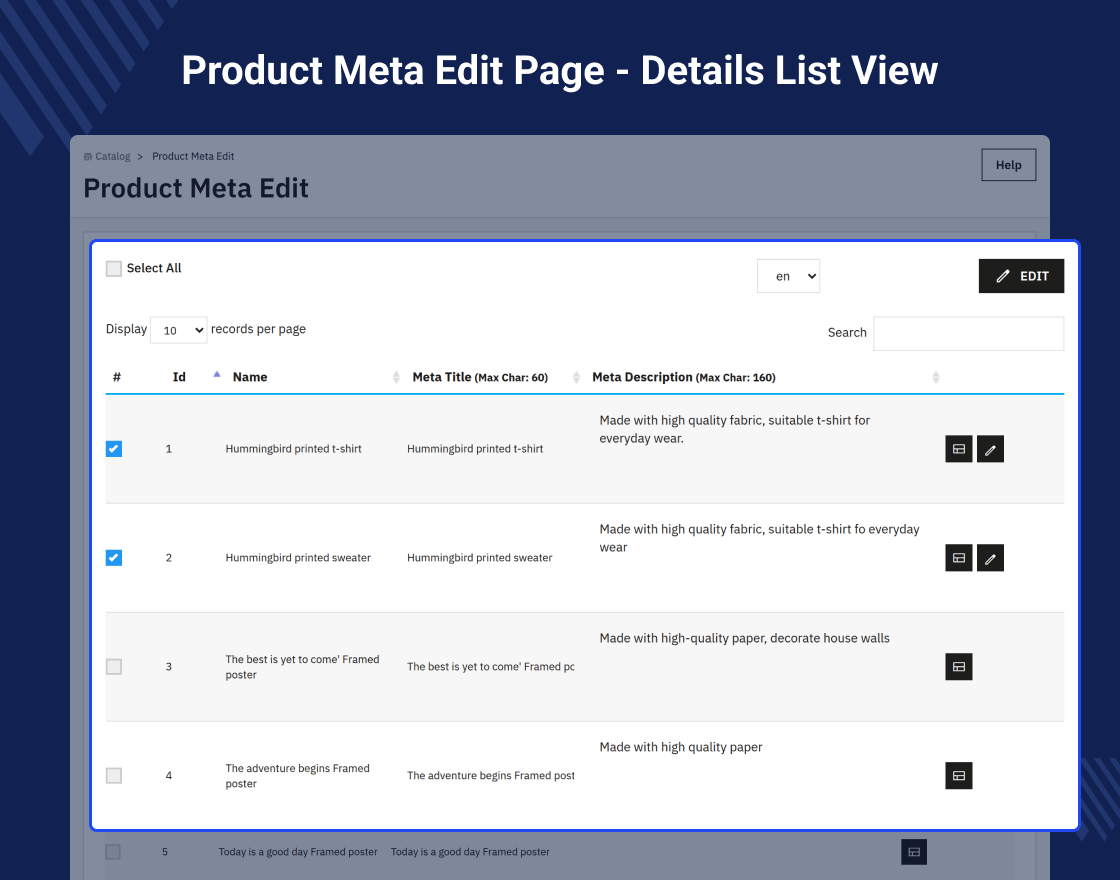
Task: Check row 3 'The best is yet to come' checkbox
Action: tap(114, 666)
